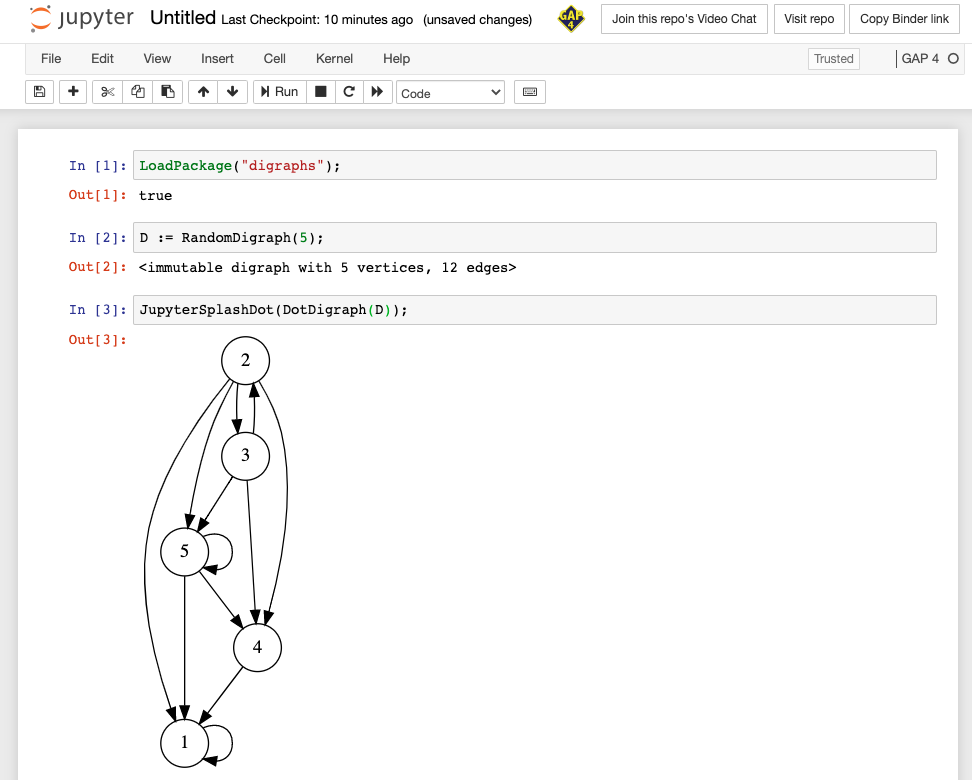Screen dimensions: 972x780
Task: Click the Visit repo button
Action: tap(809, 18)
